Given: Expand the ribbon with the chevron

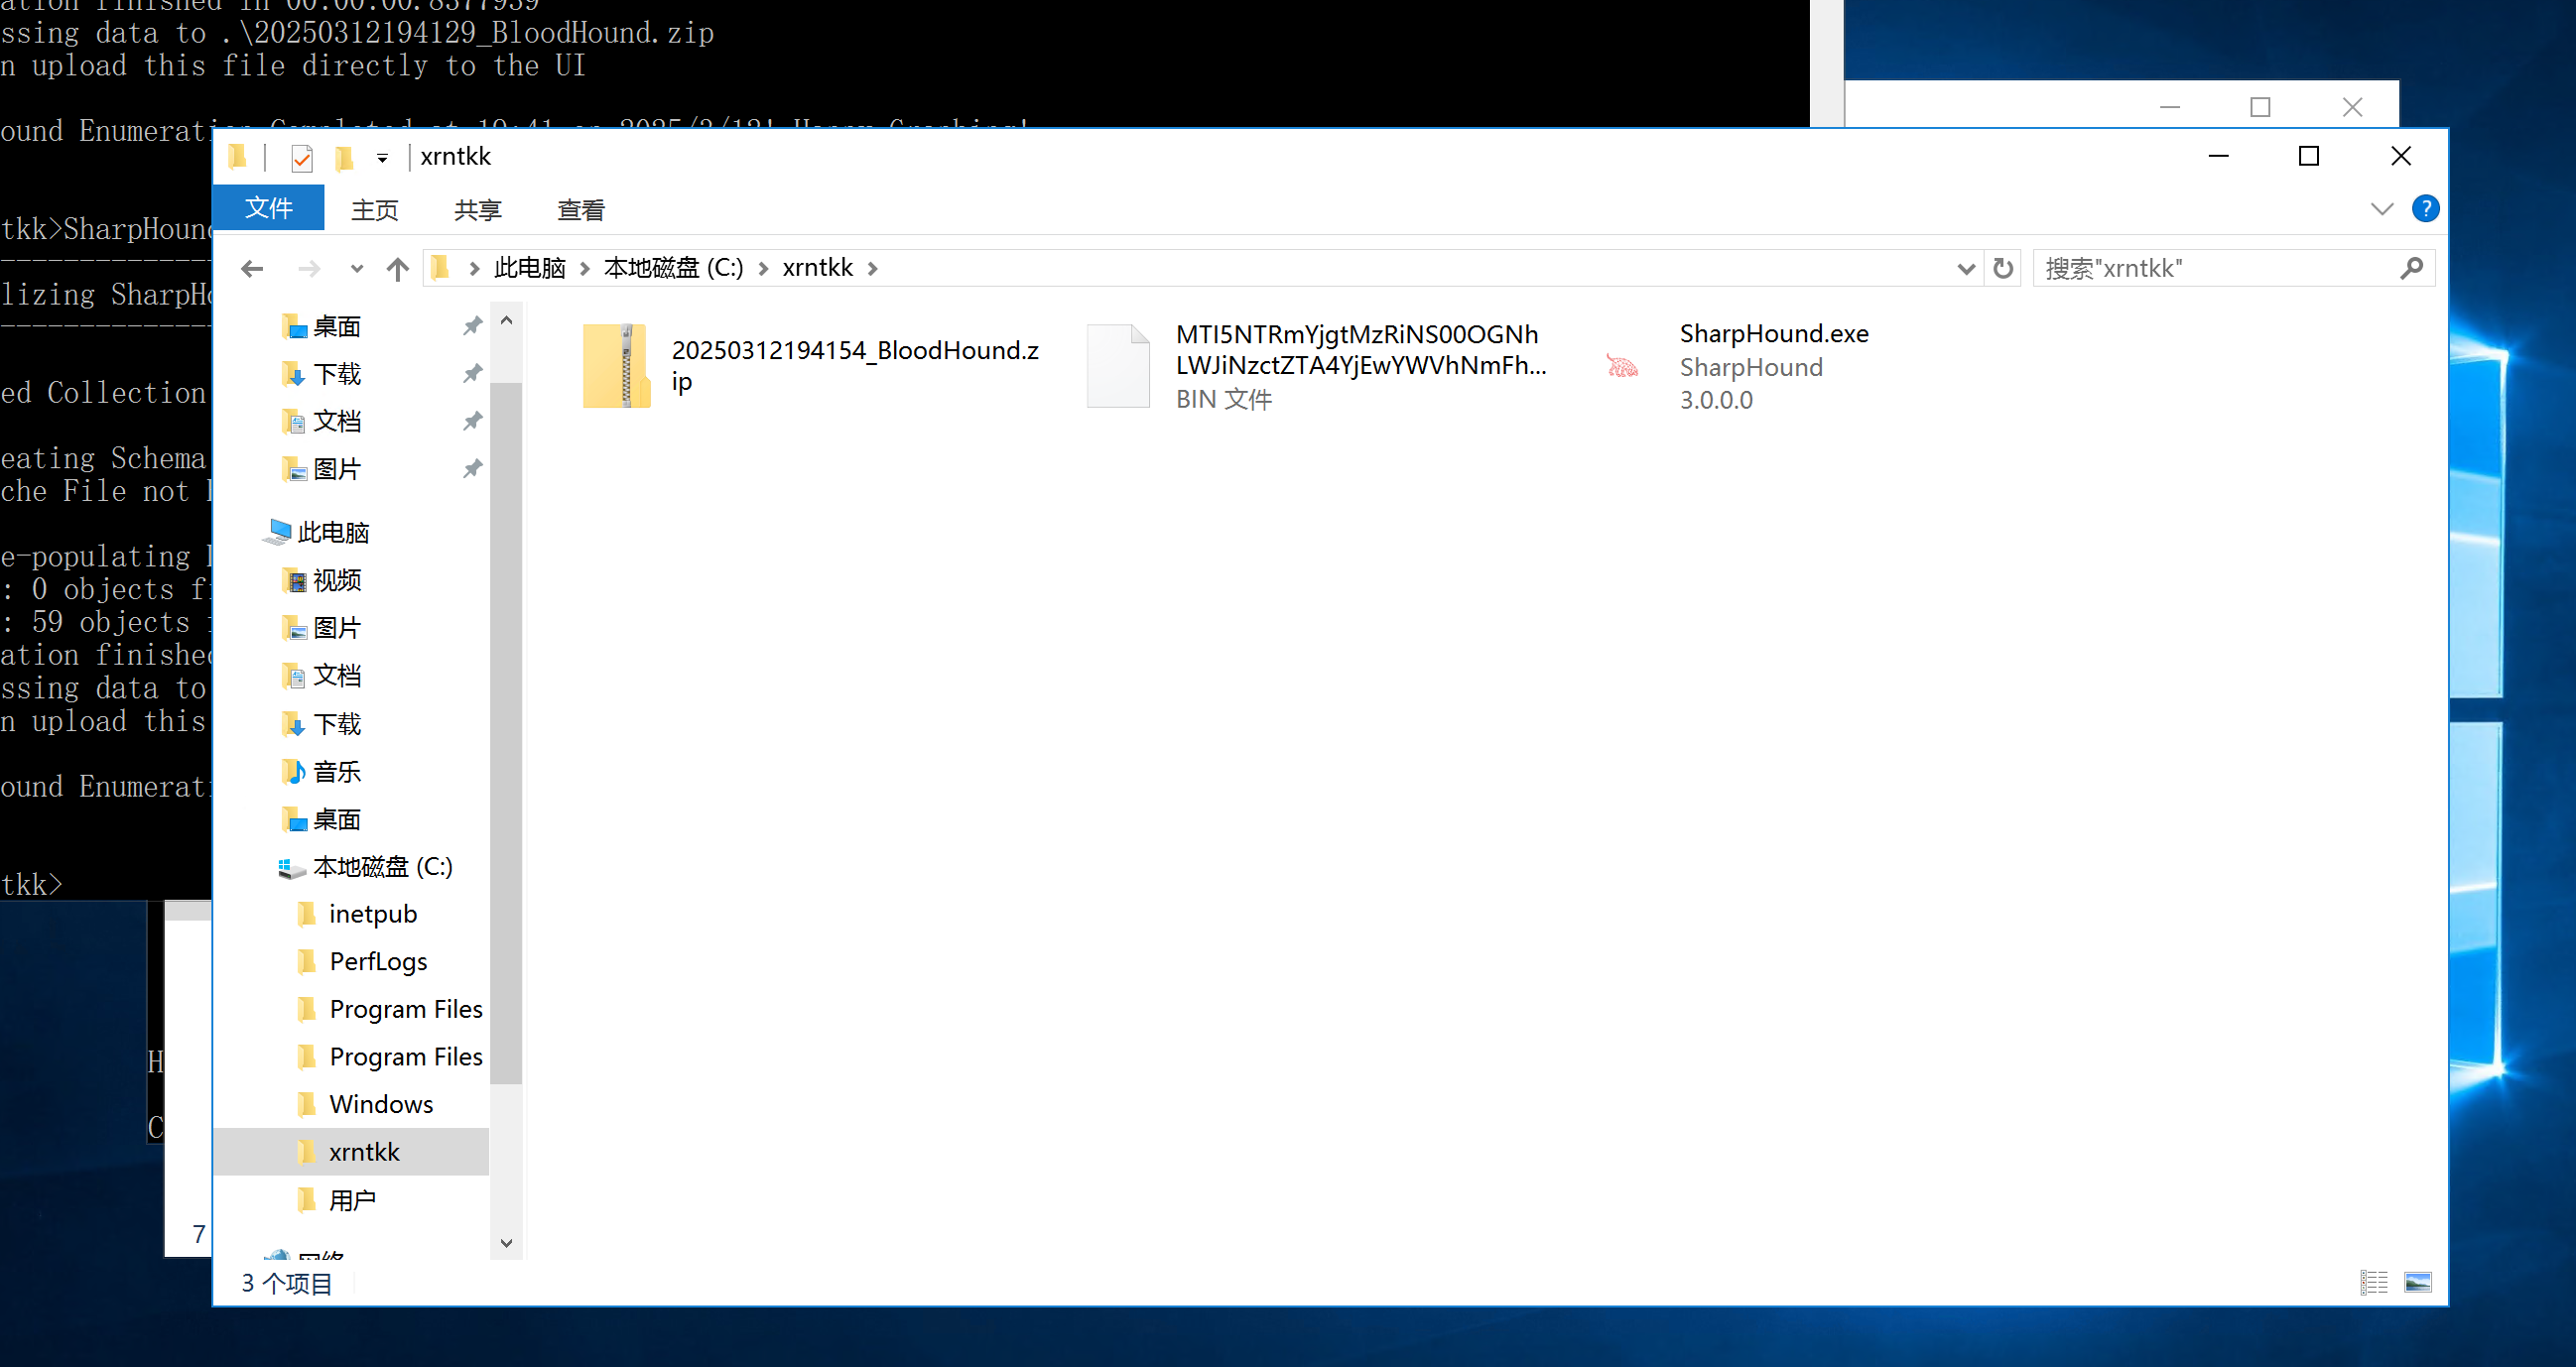Looking at the screenshot, I should tap(2382, 209).
